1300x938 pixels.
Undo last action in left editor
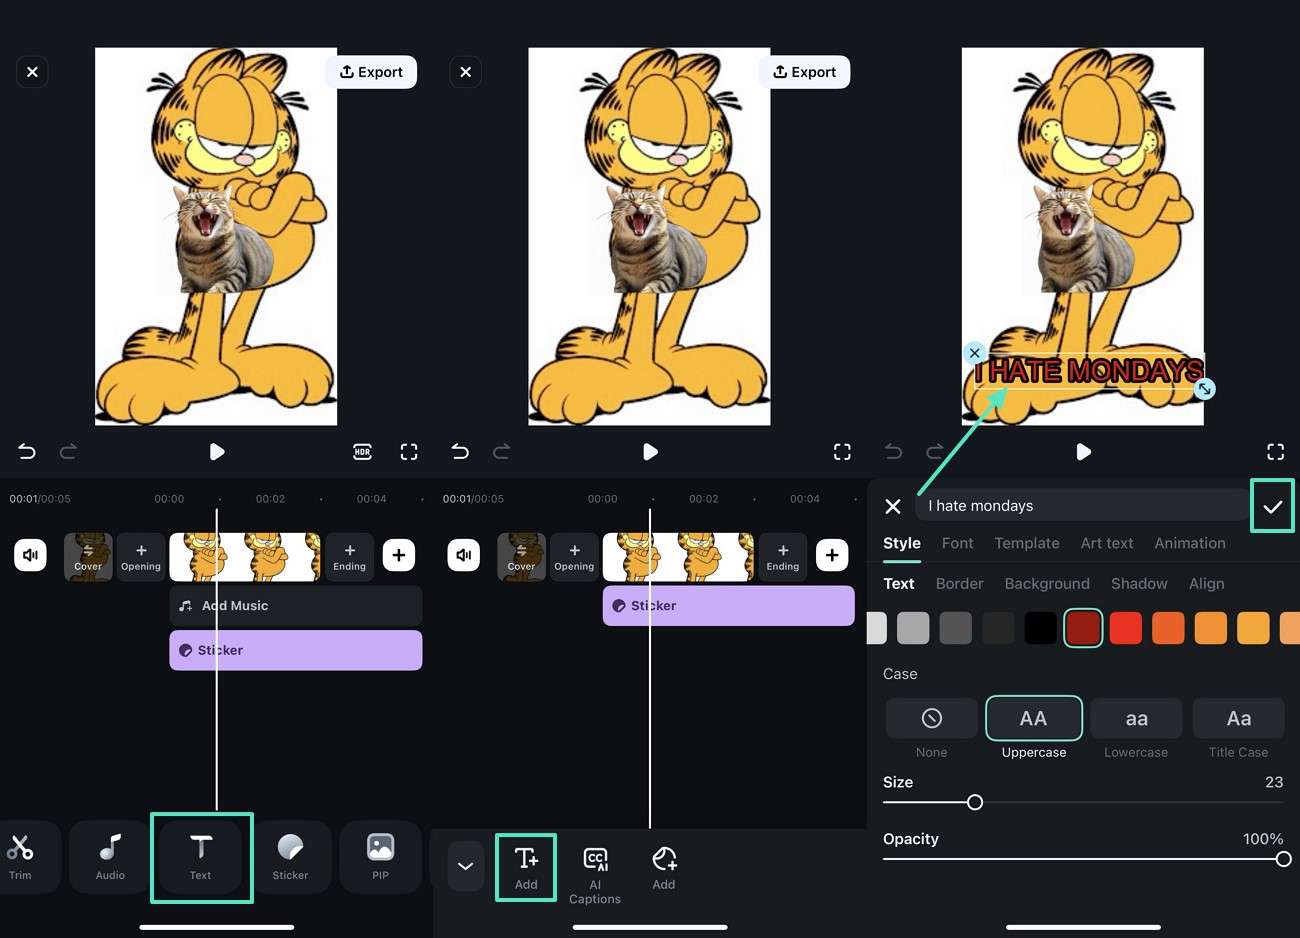click(27, 452)
